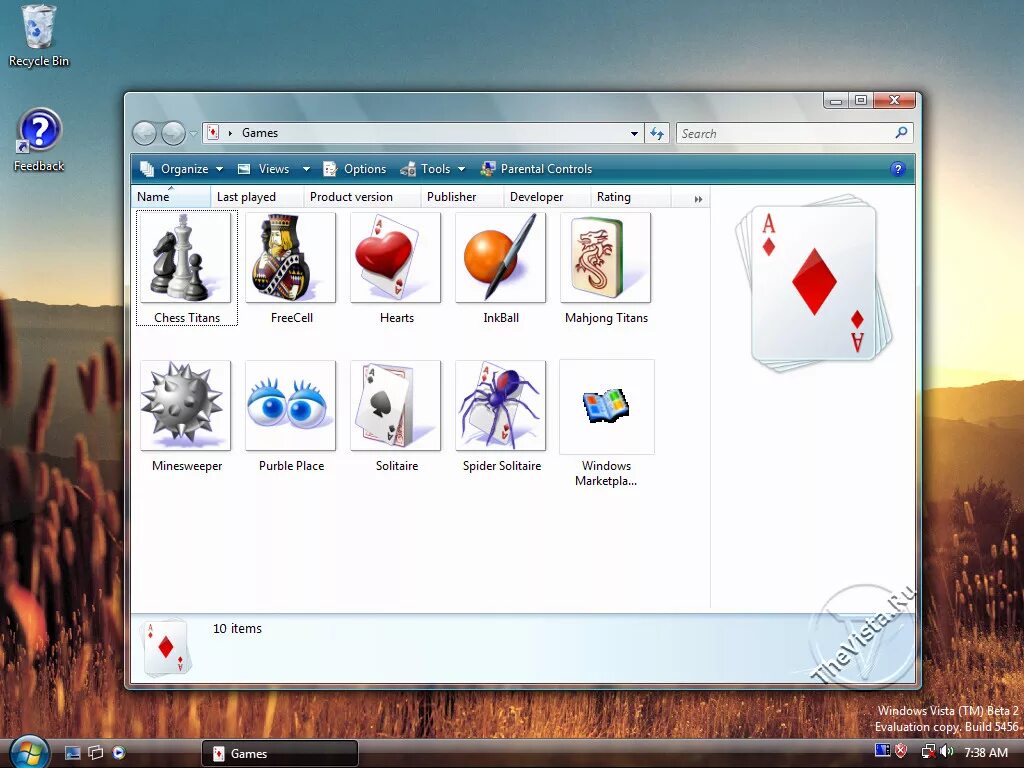This screenshot has width=1024, height=768.
Task: Select the Mahjong Titans game icon
Action: pos(605,257)
